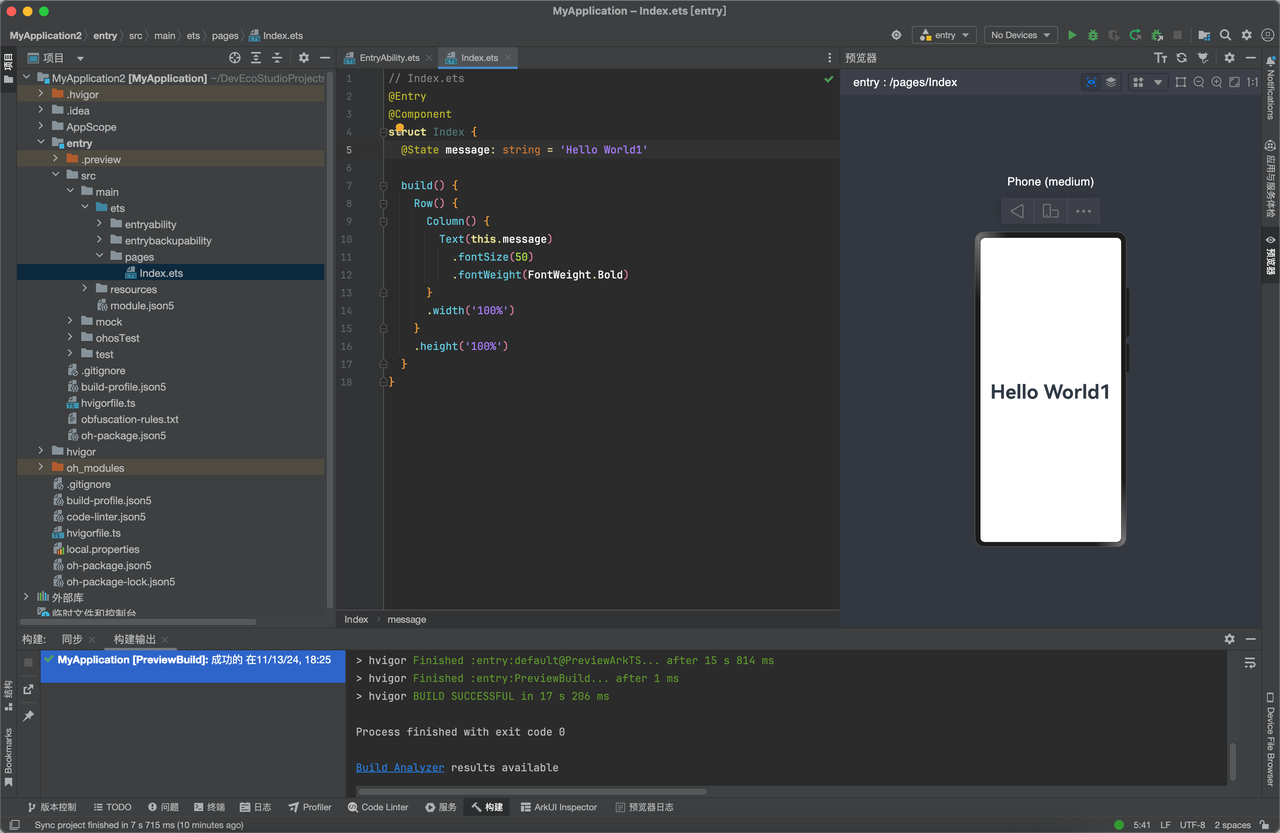
Task: Pin the build output tab
Action: point(28,716)
